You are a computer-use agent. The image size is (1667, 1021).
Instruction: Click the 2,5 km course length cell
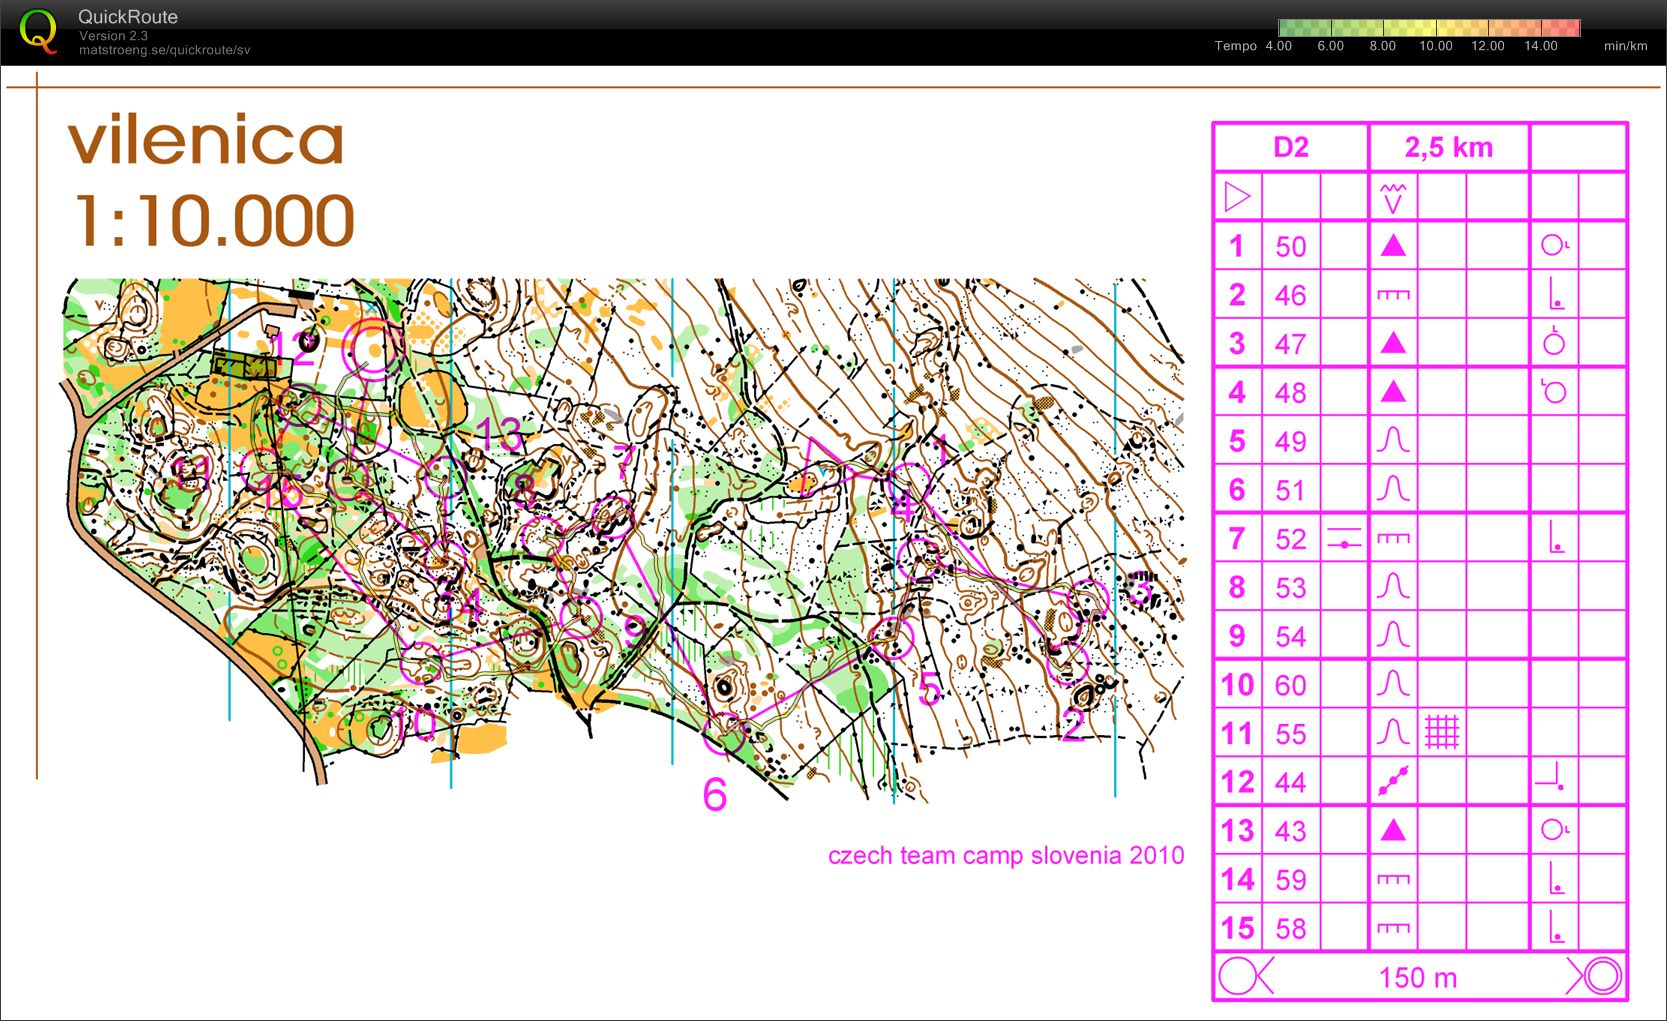pyautogui.click(x=1449, y=148)
